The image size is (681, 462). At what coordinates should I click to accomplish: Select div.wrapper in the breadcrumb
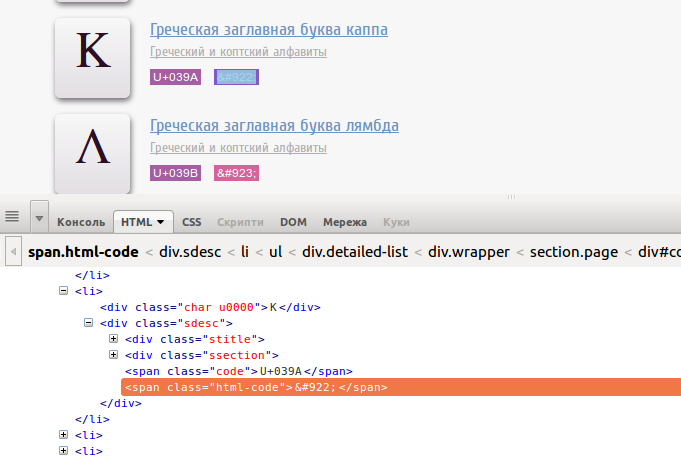469,252
